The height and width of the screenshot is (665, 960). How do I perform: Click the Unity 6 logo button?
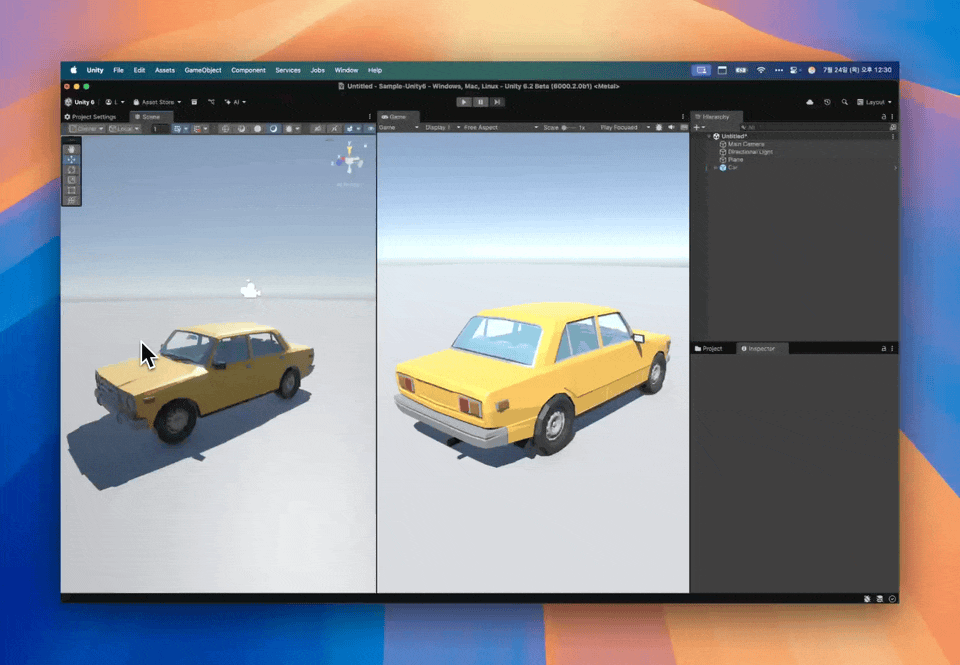click(x=80, y=102)
